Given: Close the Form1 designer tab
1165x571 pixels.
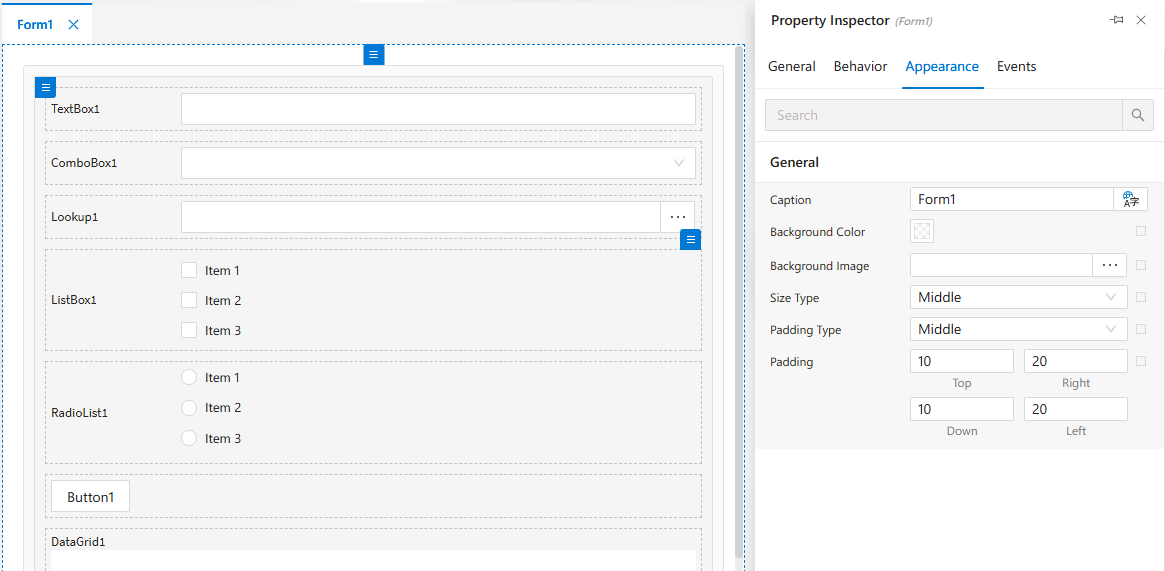Looking at the screenshot, I should pos(74,25).
